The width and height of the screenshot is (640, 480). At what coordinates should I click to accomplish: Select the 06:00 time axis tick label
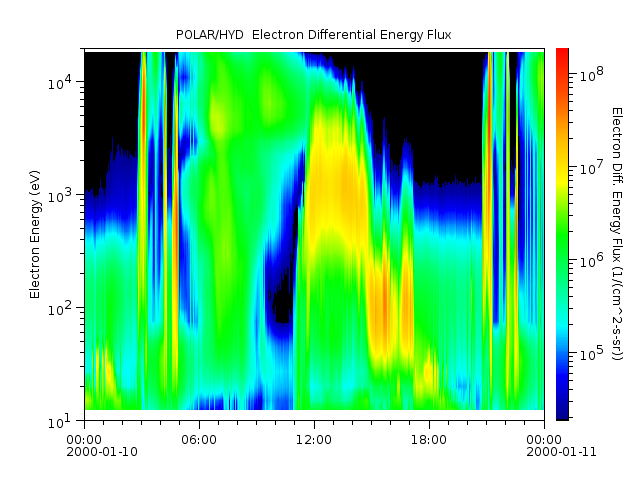point(198,438)
